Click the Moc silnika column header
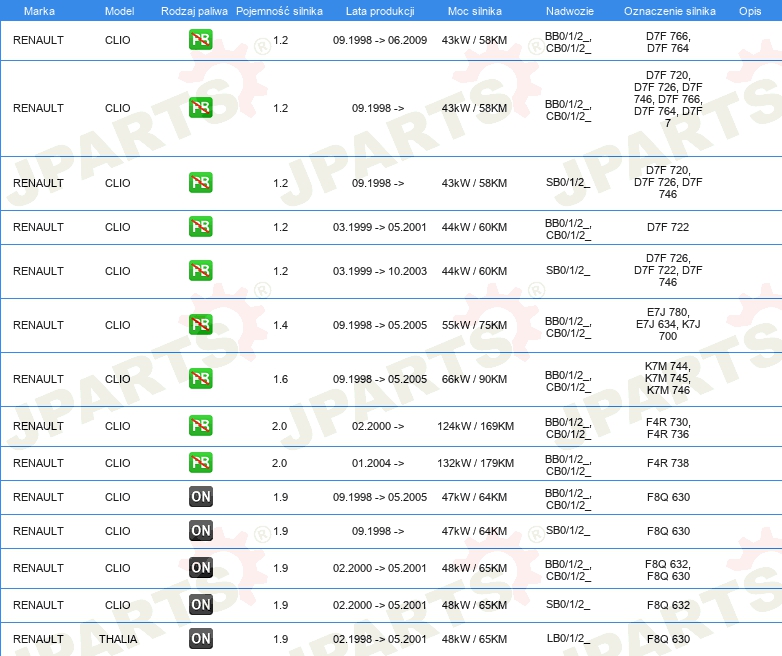The width and height of the screenshot is (782, 656). coord(474,11)
